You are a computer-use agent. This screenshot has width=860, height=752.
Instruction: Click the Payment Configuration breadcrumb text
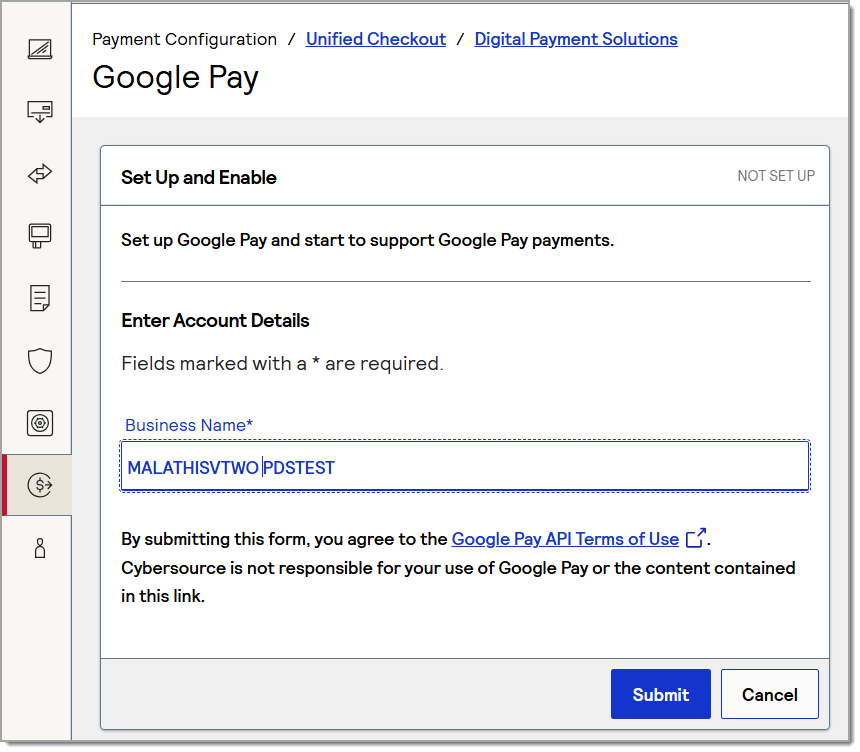click(184, 39)
